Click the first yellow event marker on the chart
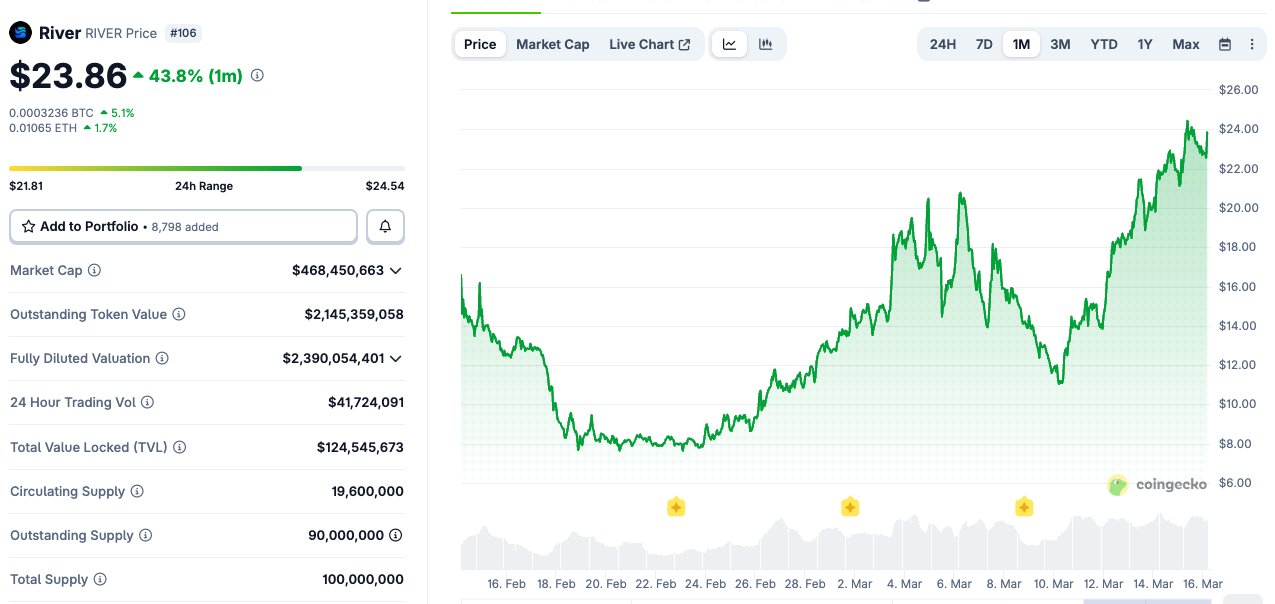Screen dimensions: 1275x604 [676, 507]
